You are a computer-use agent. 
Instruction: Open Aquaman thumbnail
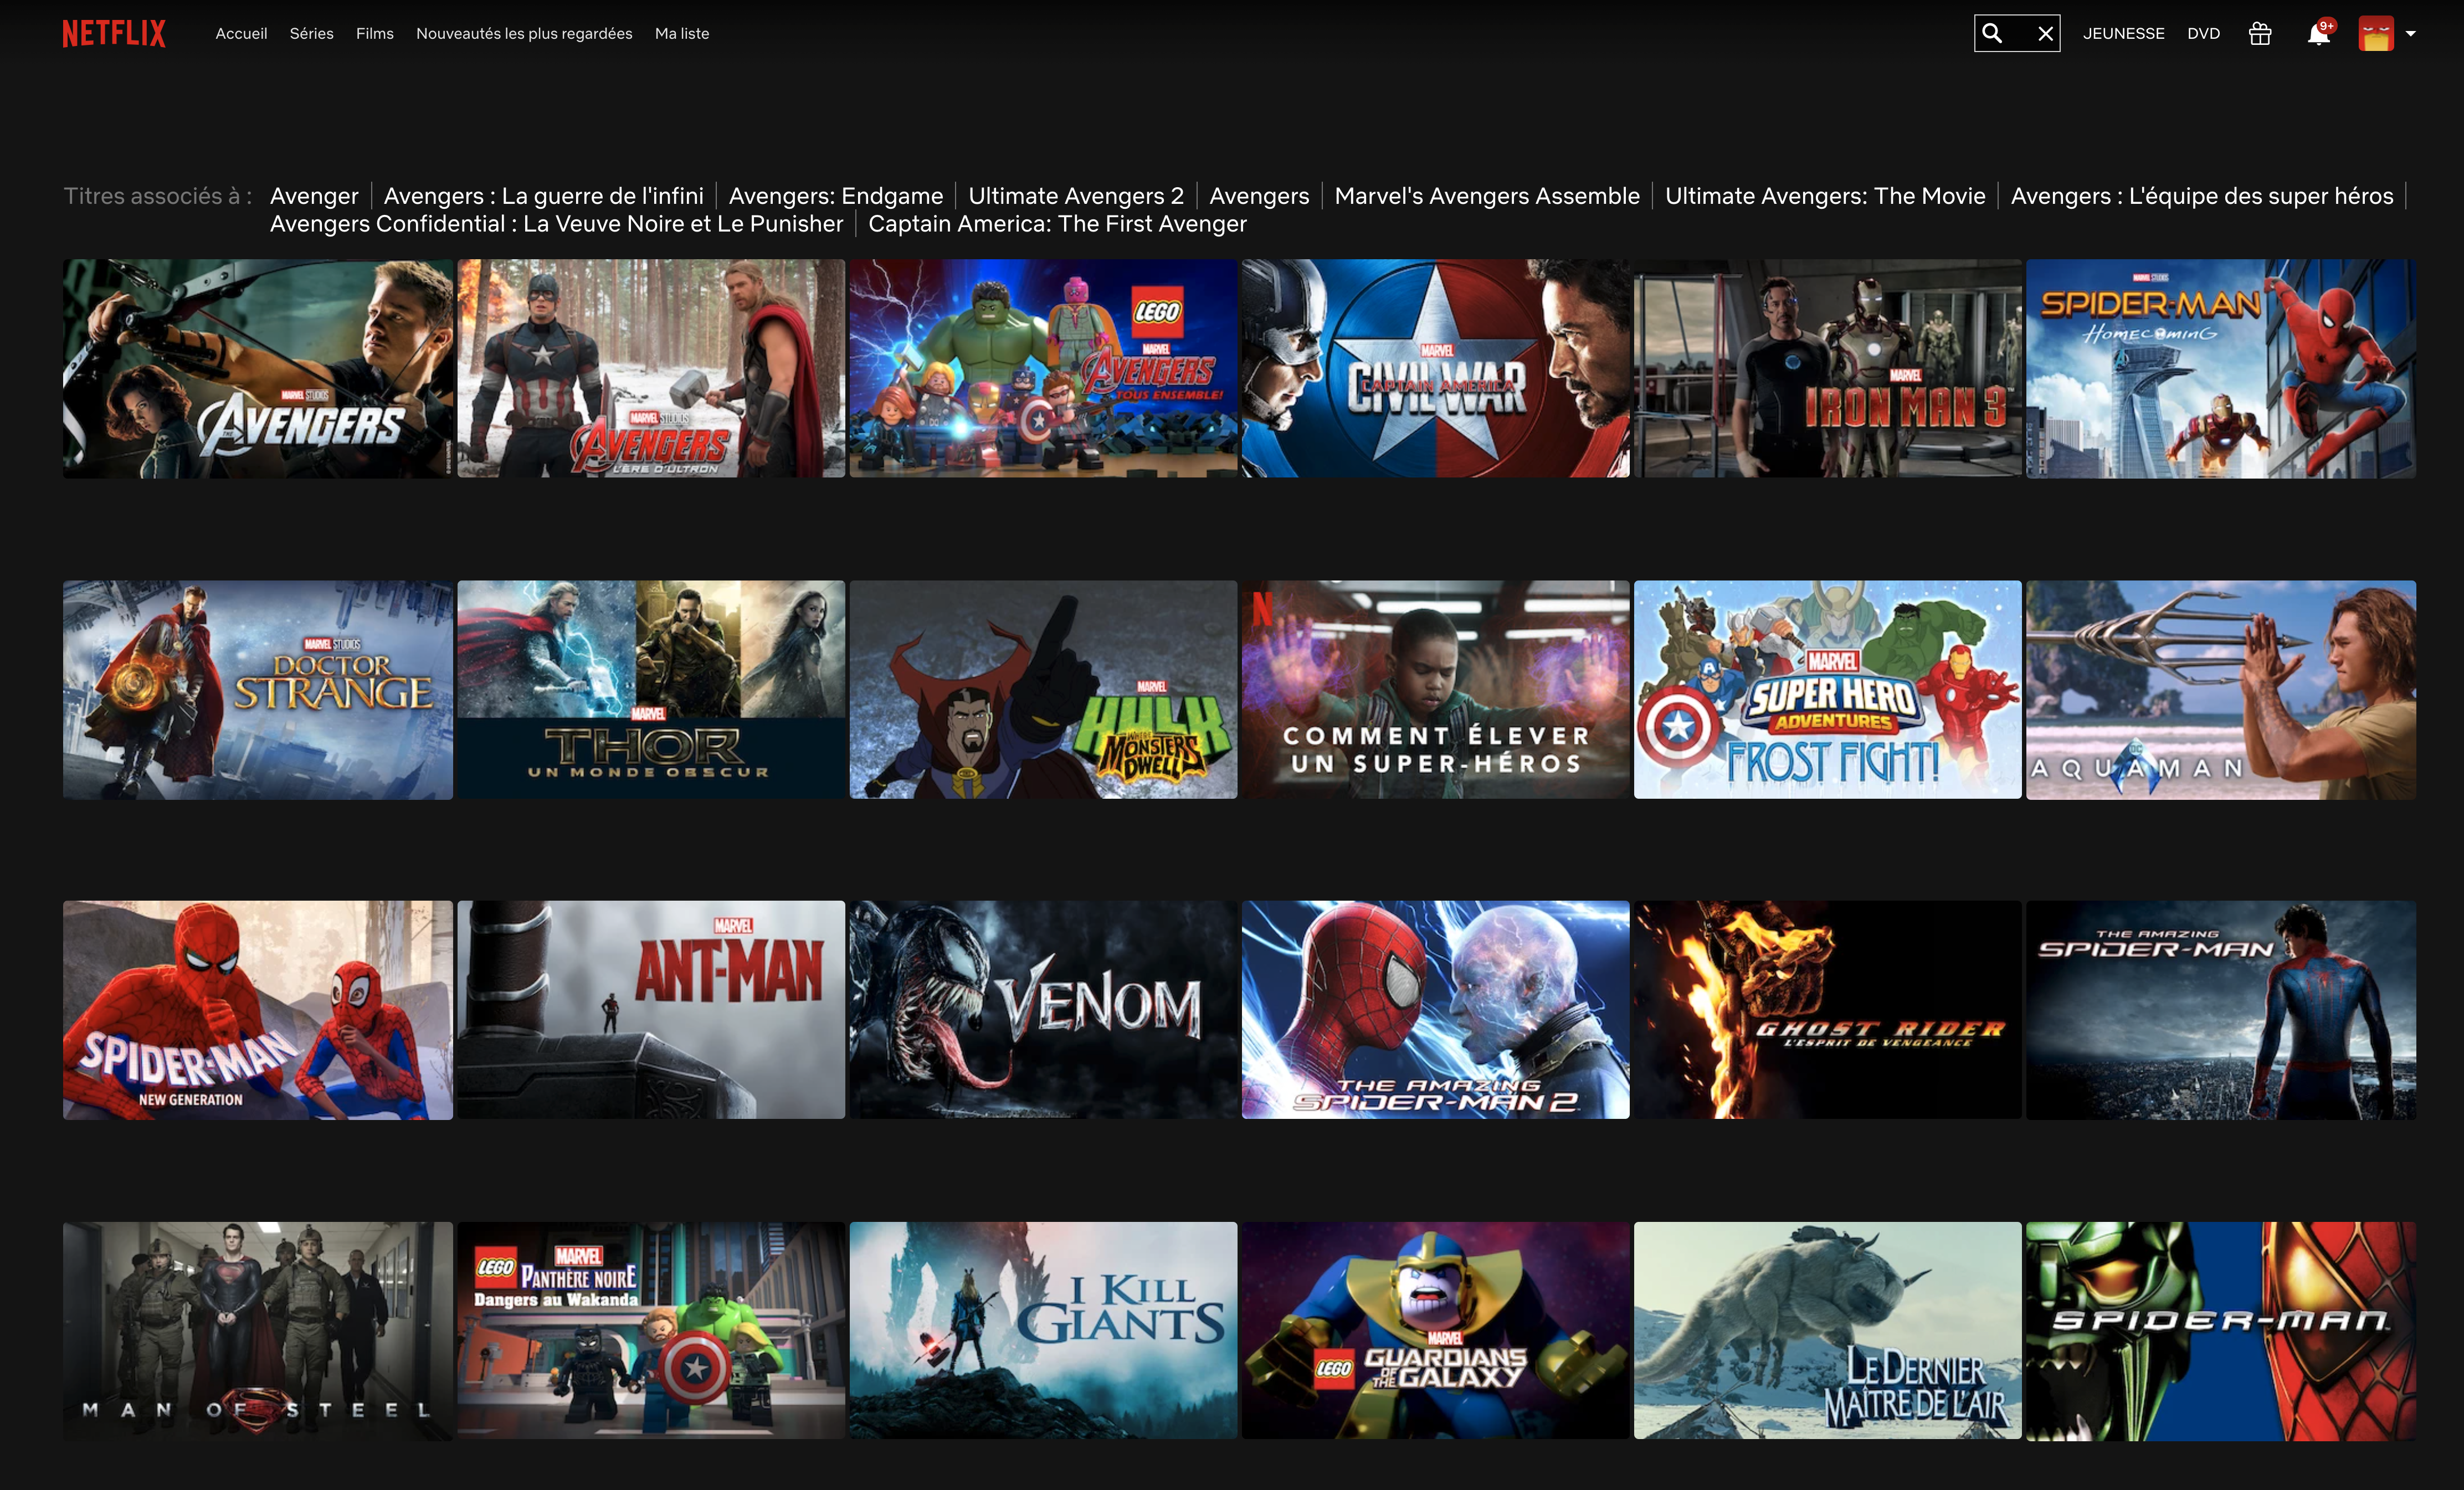[x=2220, y=690]
